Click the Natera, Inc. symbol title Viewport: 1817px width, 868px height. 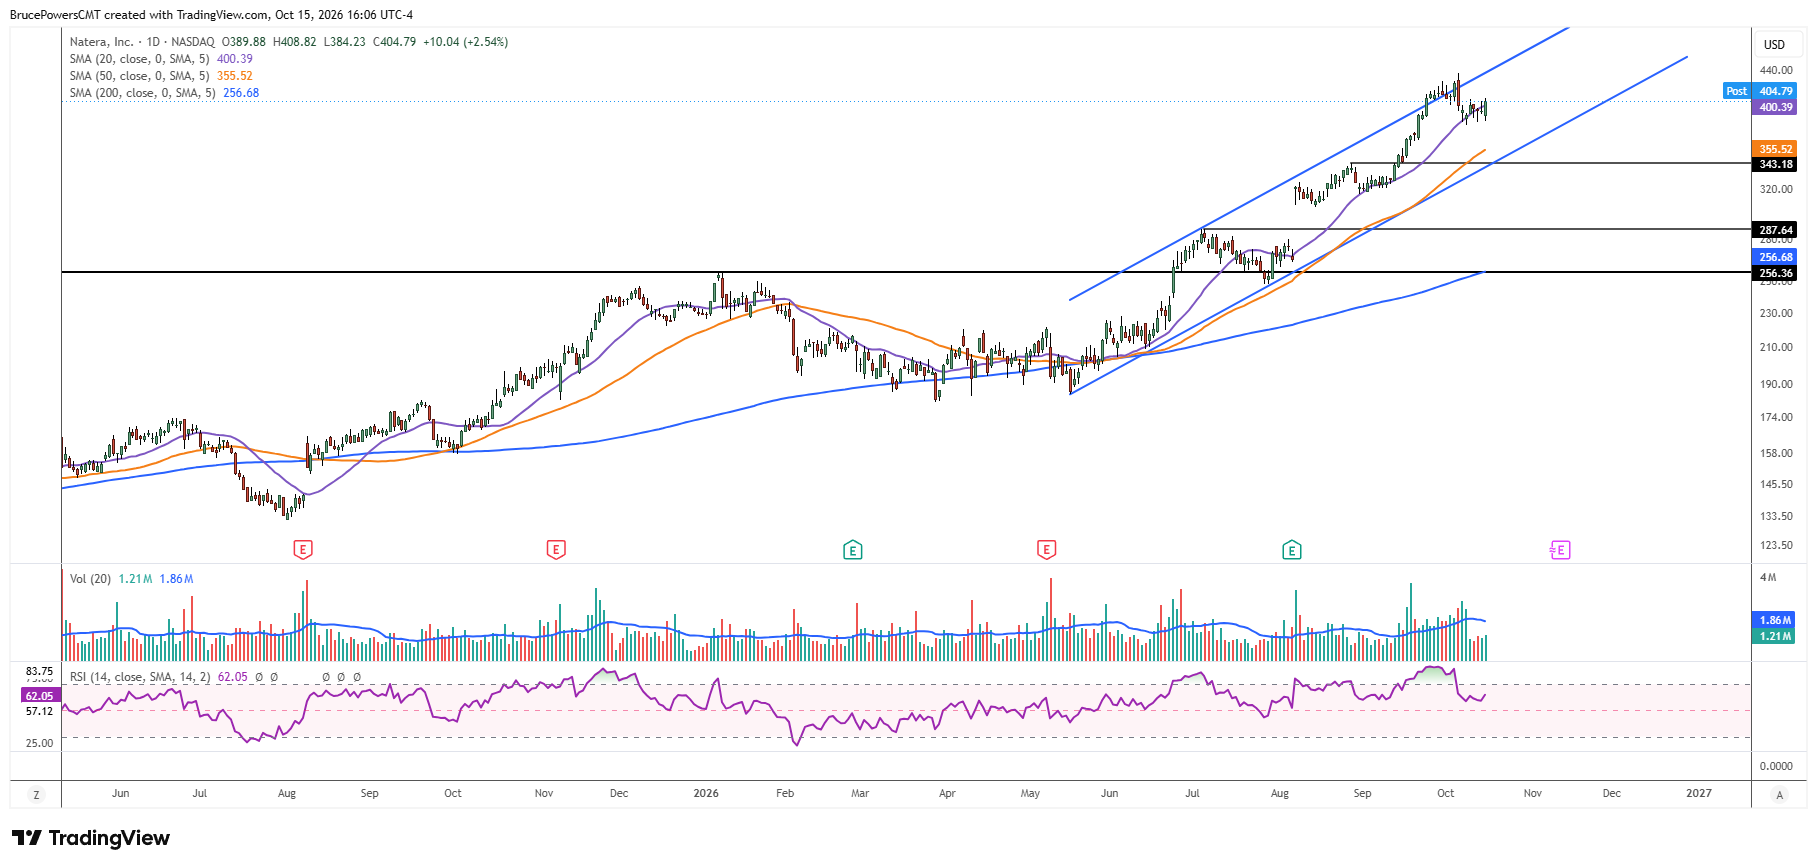click(101, 42)
